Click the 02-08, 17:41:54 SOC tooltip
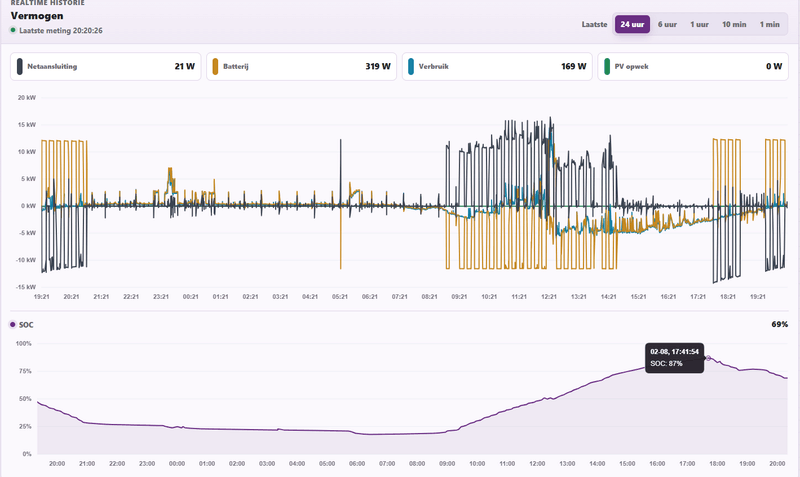800x477 pixels. pyautogui.click(x=674, y=358)
